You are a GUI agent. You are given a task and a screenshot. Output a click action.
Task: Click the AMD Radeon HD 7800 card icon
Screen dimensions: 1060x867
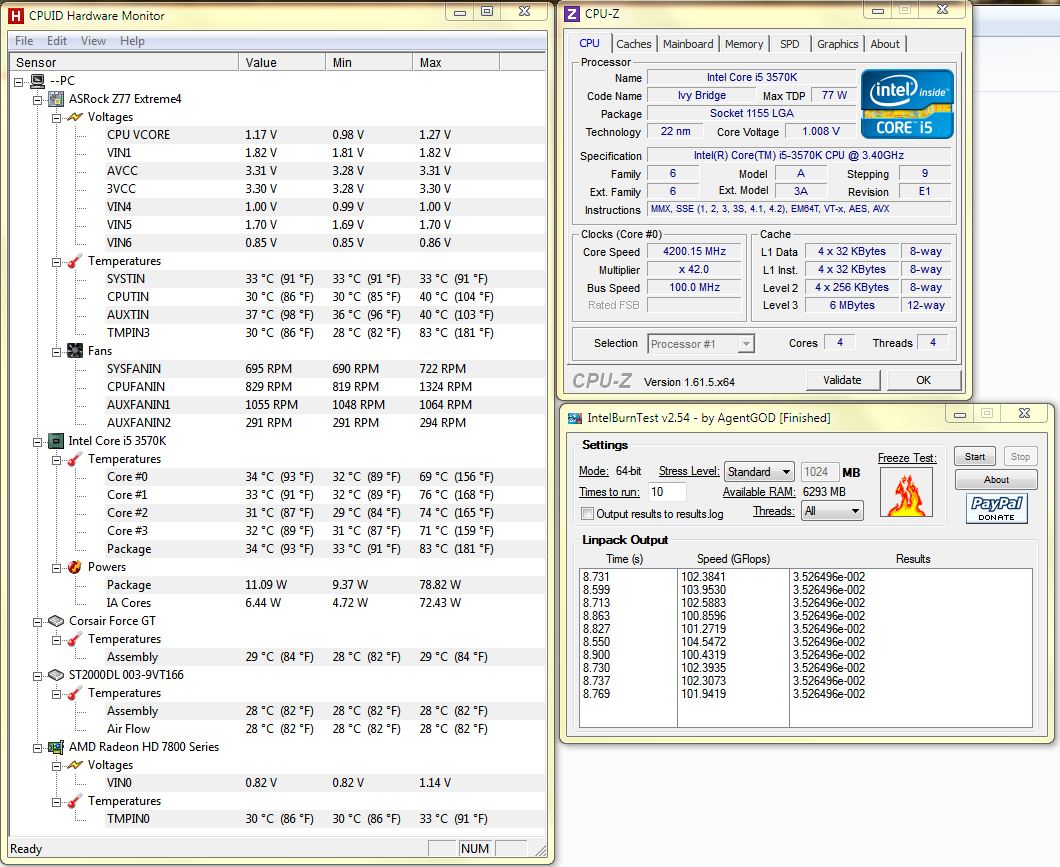[x=56, y=747]
